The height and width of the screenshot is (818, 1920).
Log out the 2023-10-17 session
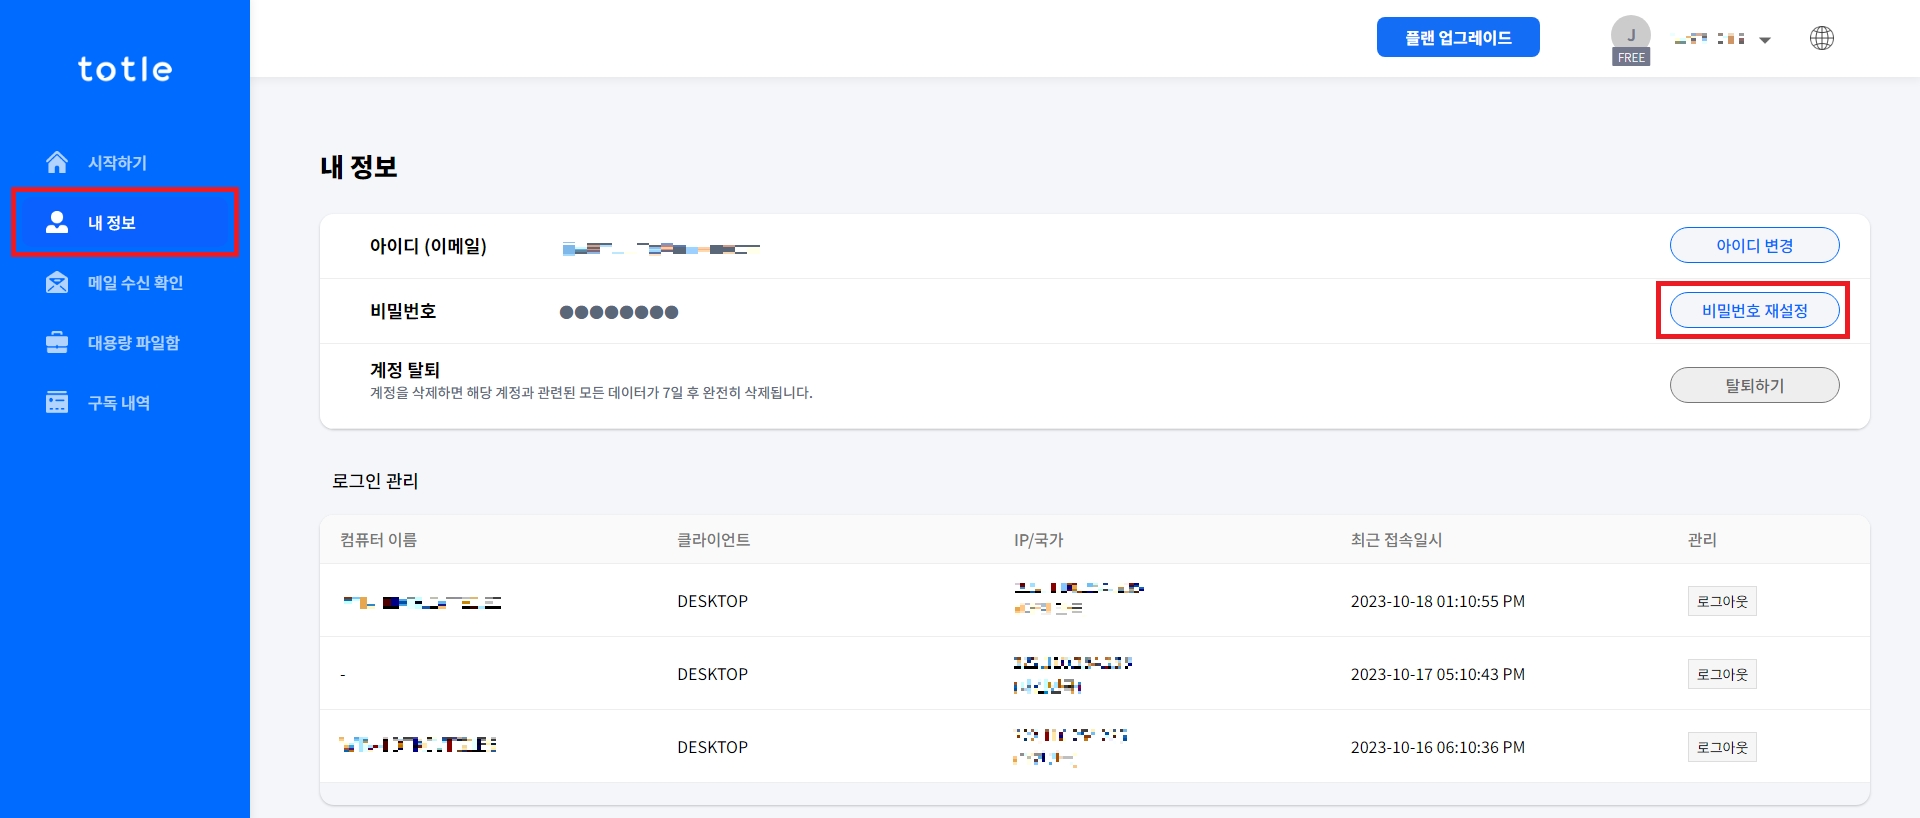1721,674
